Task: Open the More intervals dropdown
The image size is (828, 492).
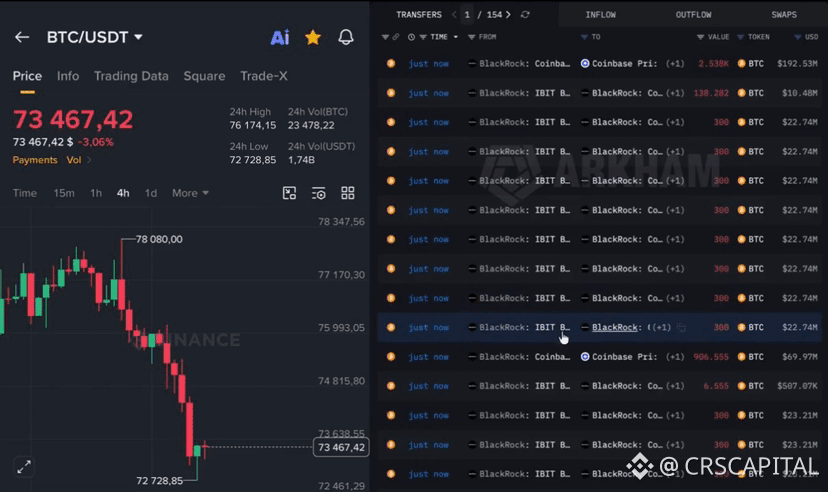Action: click(x=190, y=193)
